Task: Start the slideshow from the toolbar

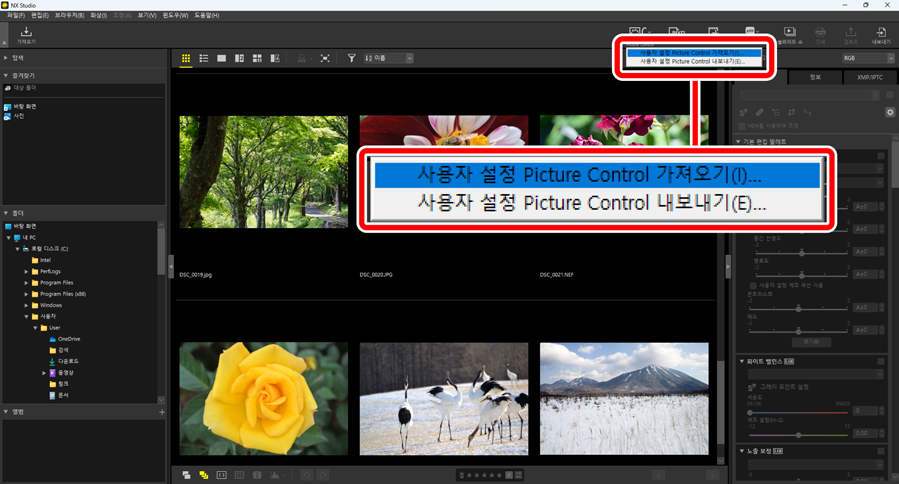Action: coord(789,34)
